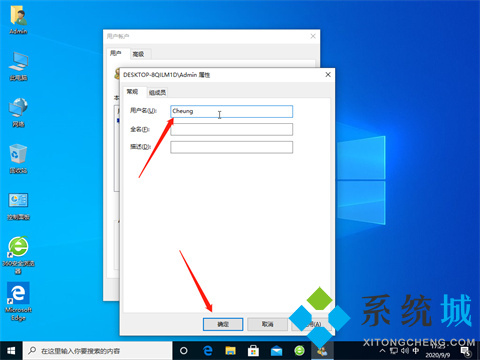Open File Explorer from the taskbar
Screen dimensions: 480x360
click(x=231, y=351)
